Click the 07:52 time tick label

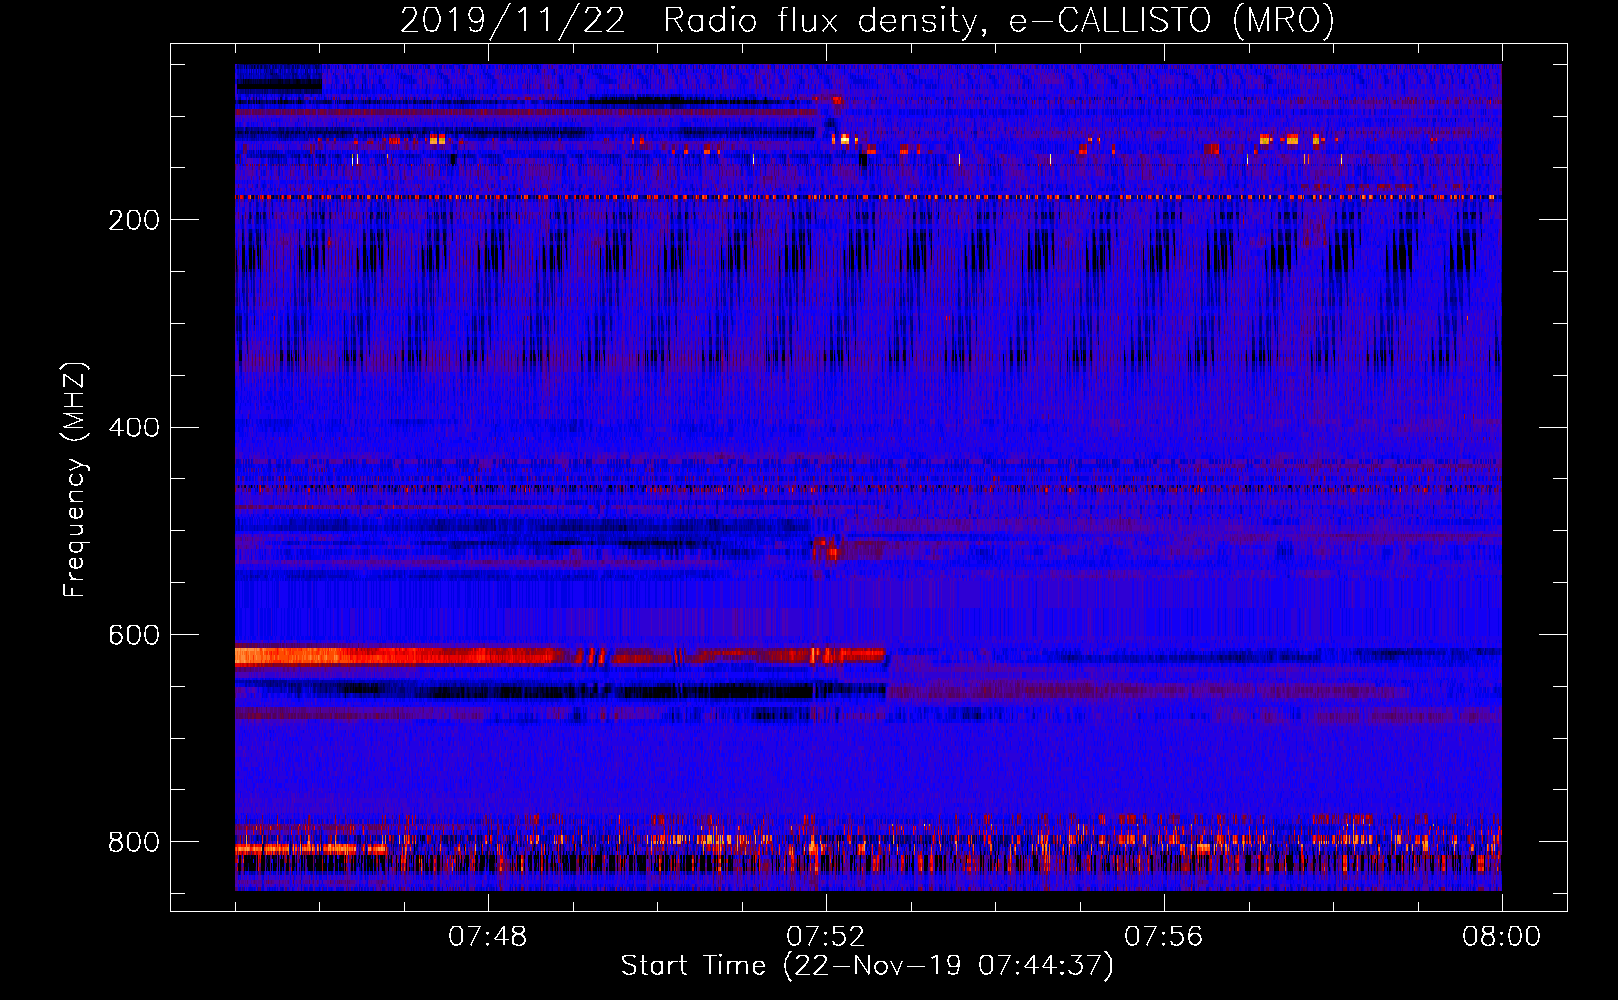pos(826,937)
